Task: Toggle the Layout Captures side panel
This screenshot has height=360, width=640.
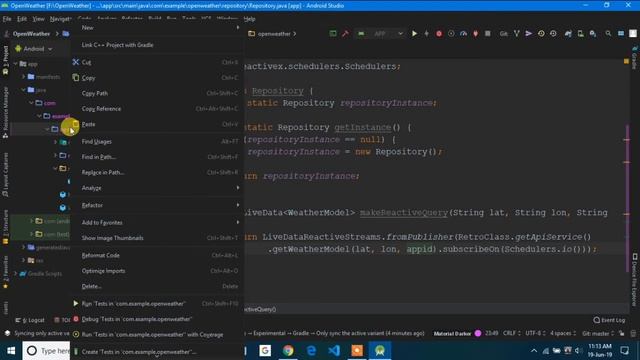Action: coord(5,175)
